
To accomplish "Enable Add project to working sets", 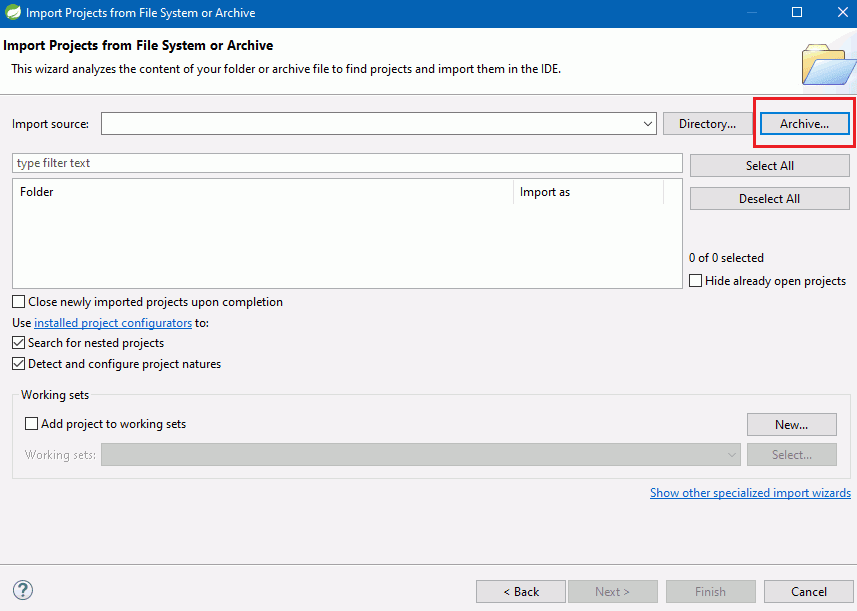I will [32, 424].
